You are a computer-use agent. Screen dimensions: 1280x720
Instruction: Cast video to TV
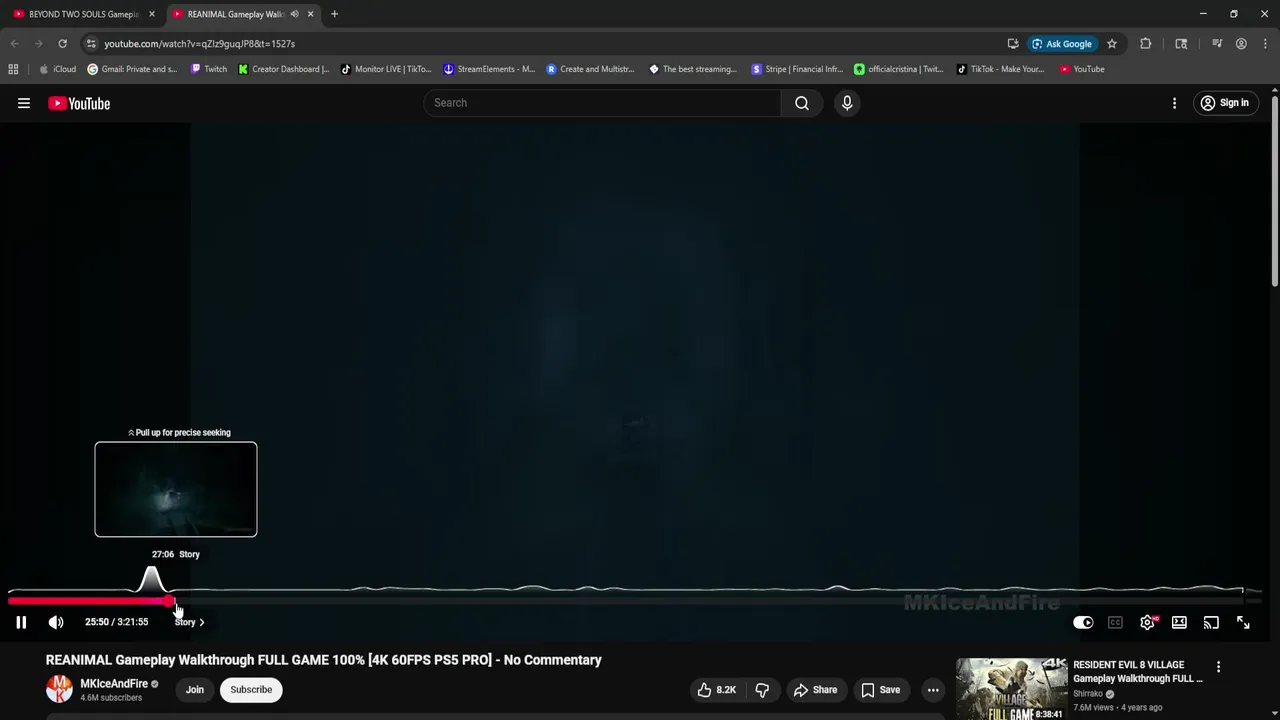[1211, 622]
